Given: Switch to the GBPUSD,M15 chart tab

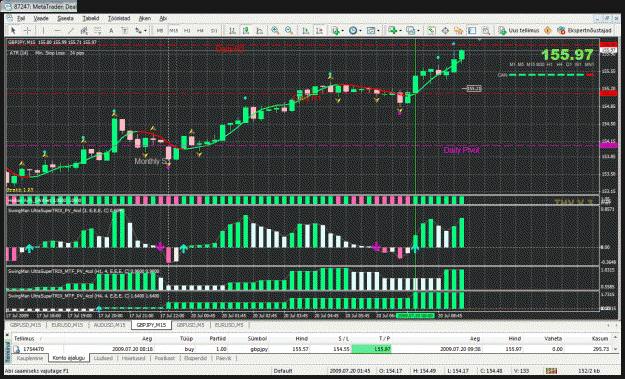Looking at the screenshot, I should tap(26, 325).
